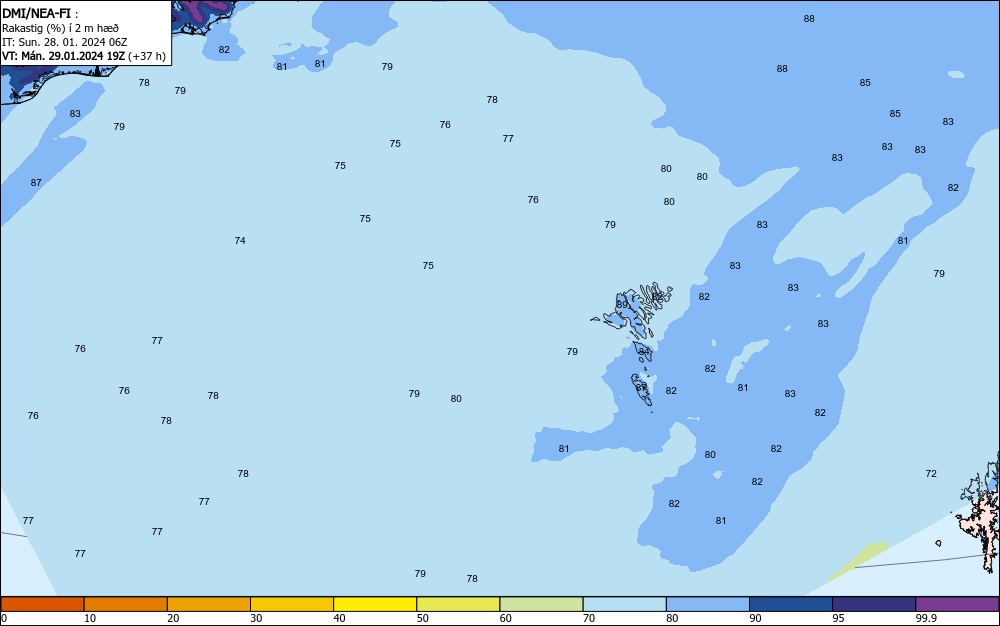
Task: Select the legend tick label '20'
Action: pyautogui.click(x=173, y=618)
